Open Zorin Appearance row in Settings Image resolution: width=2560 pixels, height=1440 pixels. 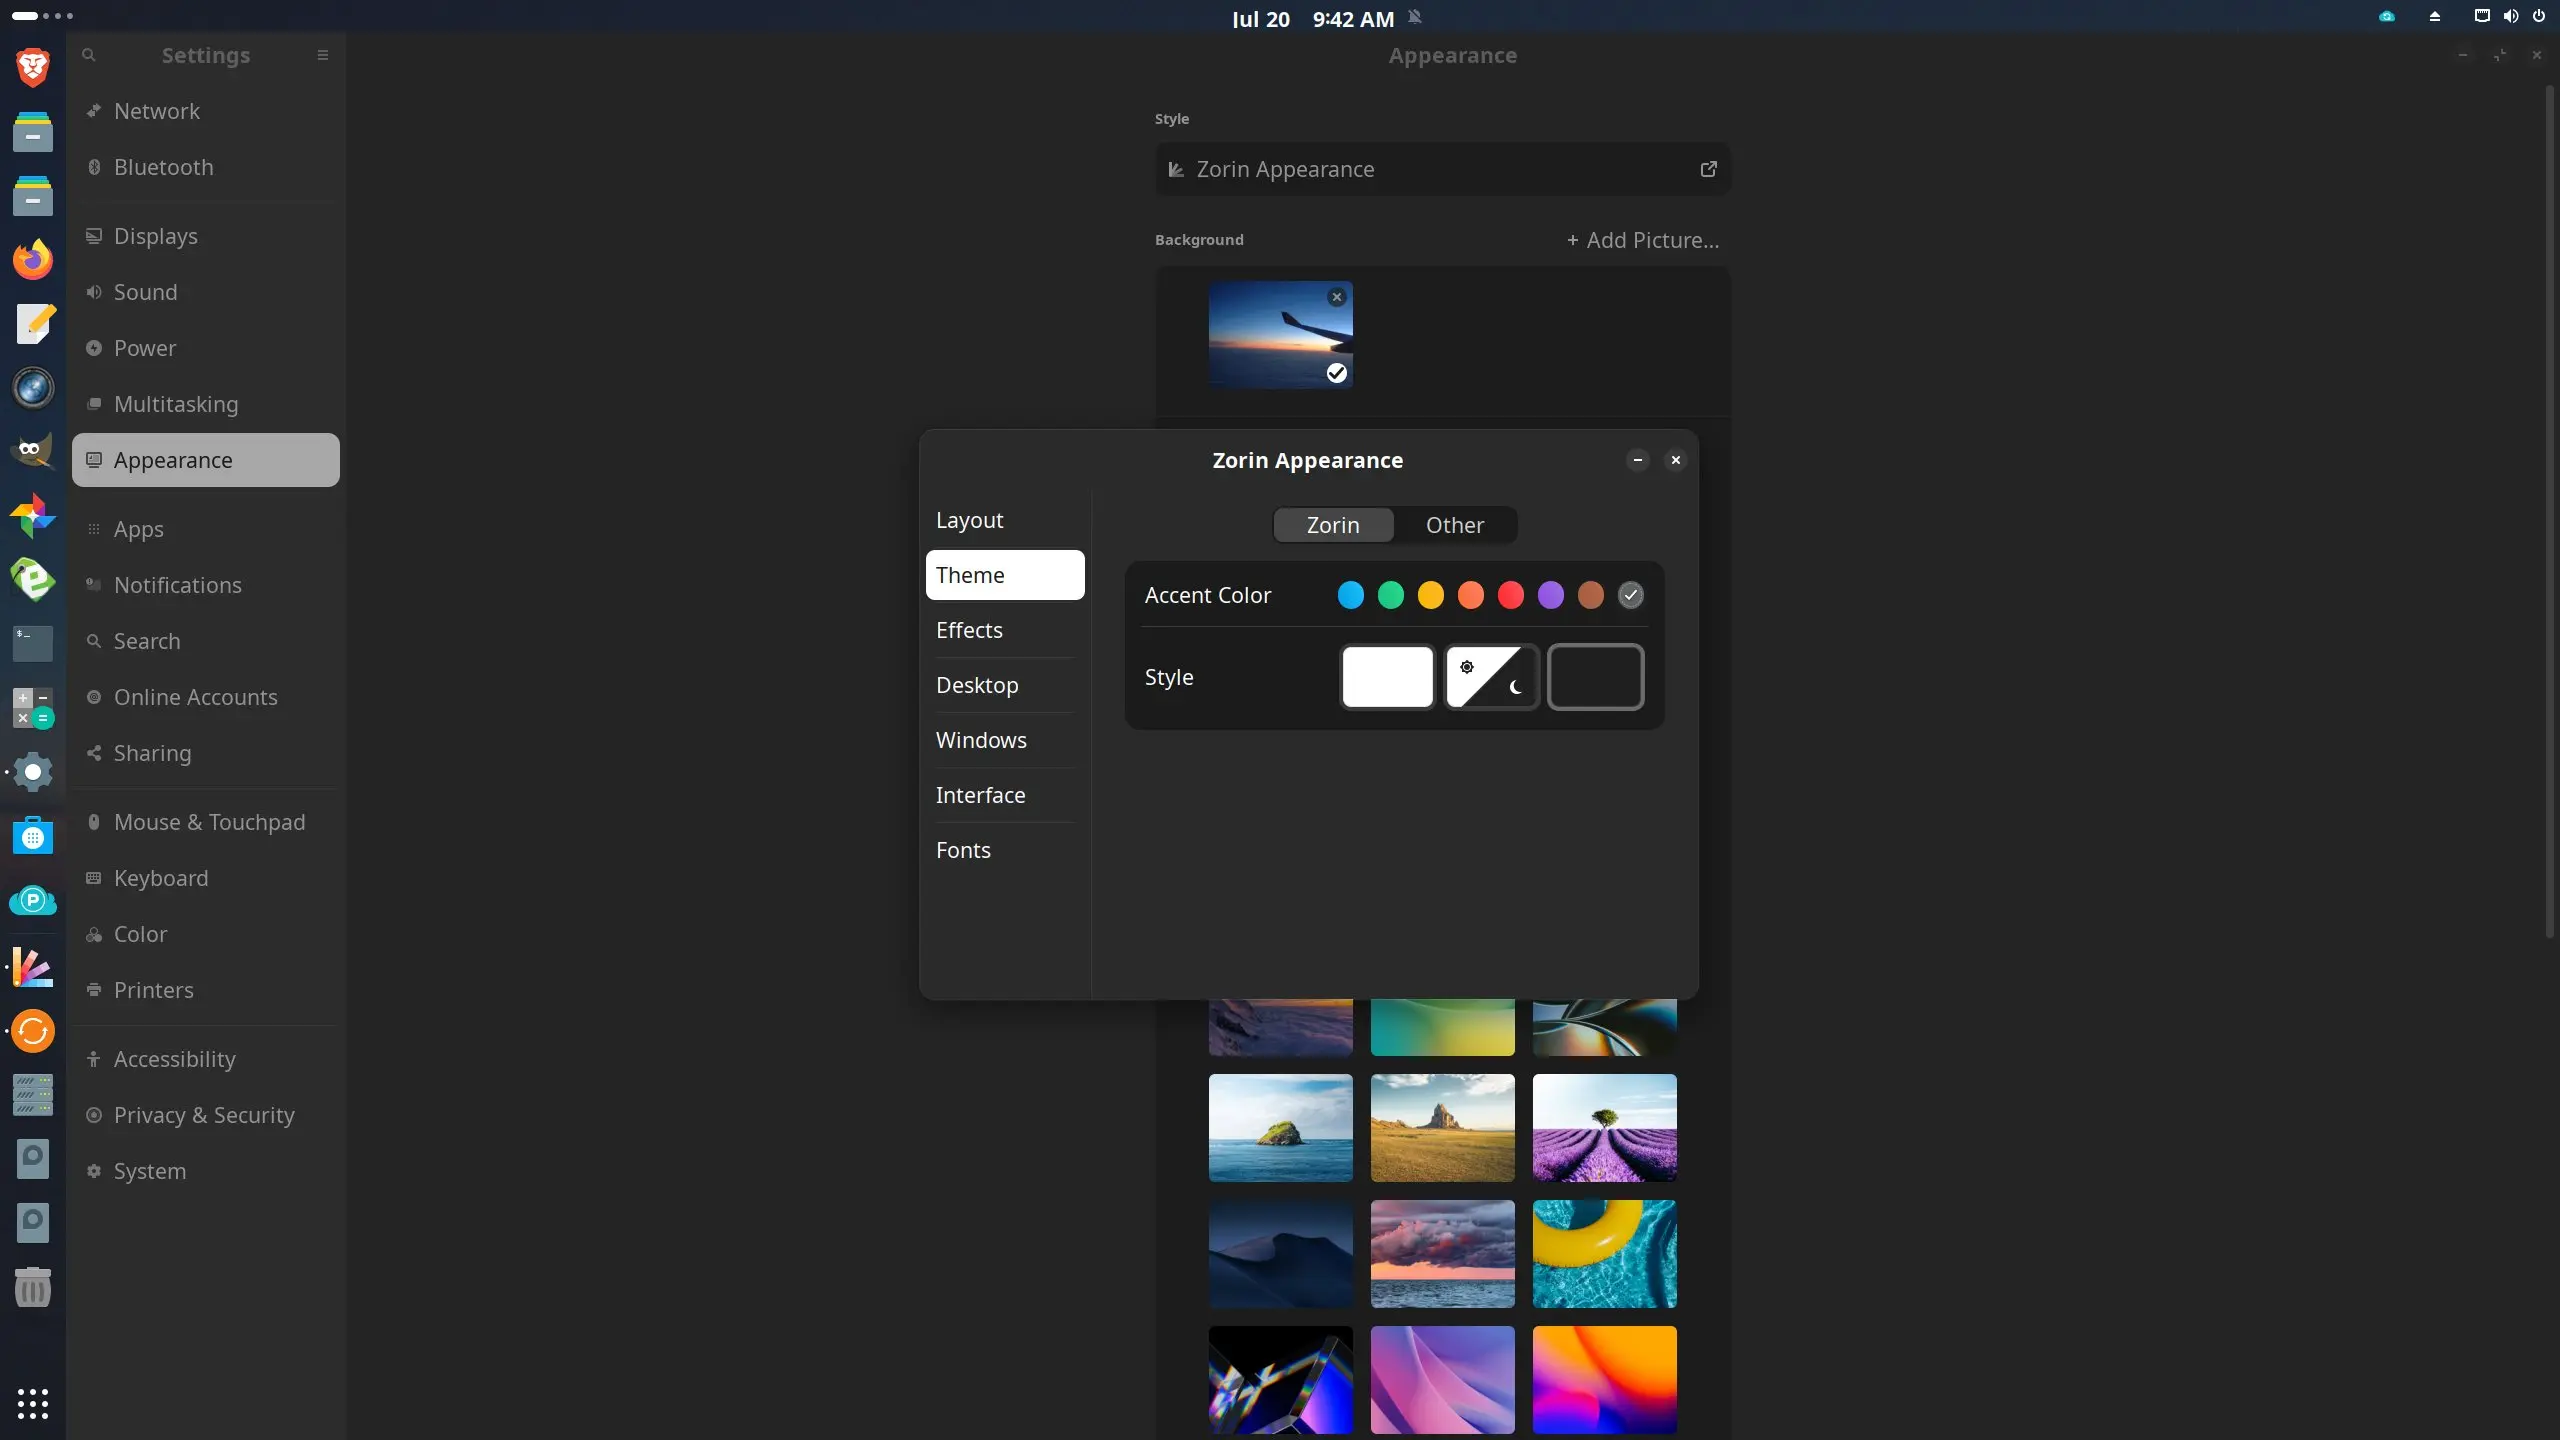click(x=1442, y=169)
